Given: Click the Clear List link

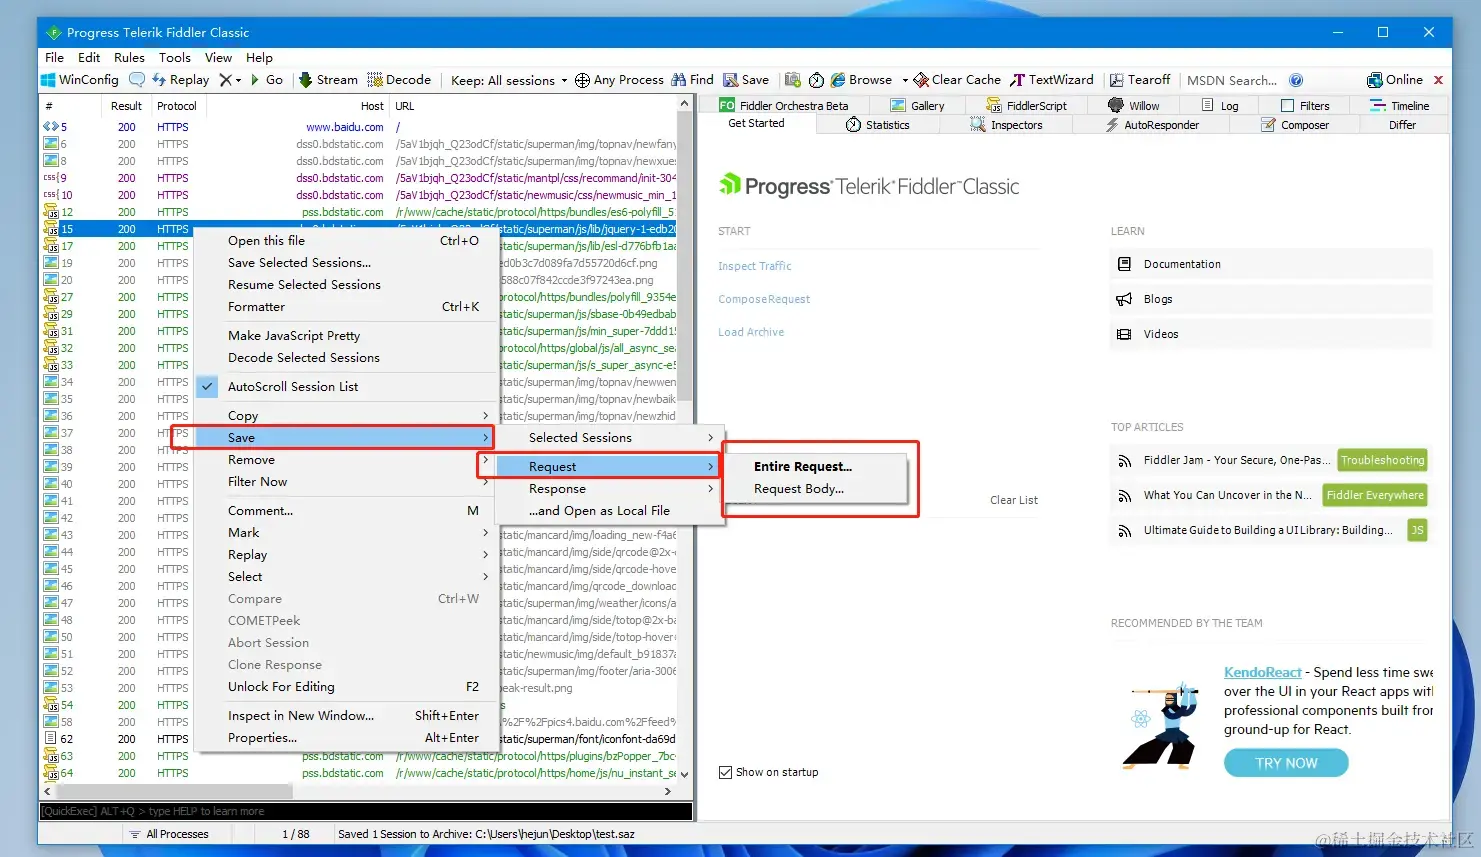Looking at the screenshot, I should (1014, 500).
